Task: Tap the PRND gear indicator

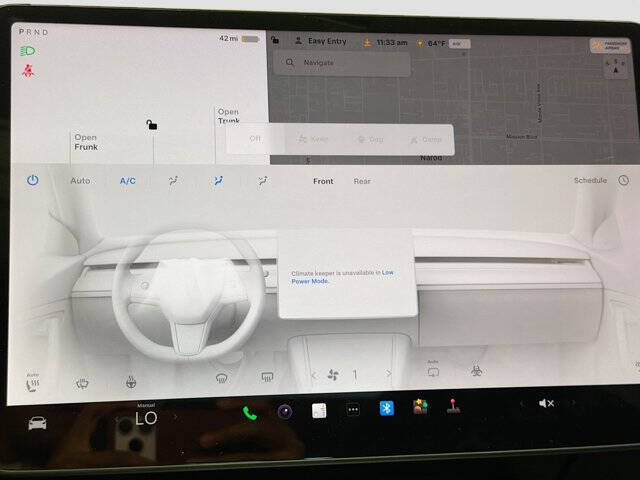Action: click(33, 31)
